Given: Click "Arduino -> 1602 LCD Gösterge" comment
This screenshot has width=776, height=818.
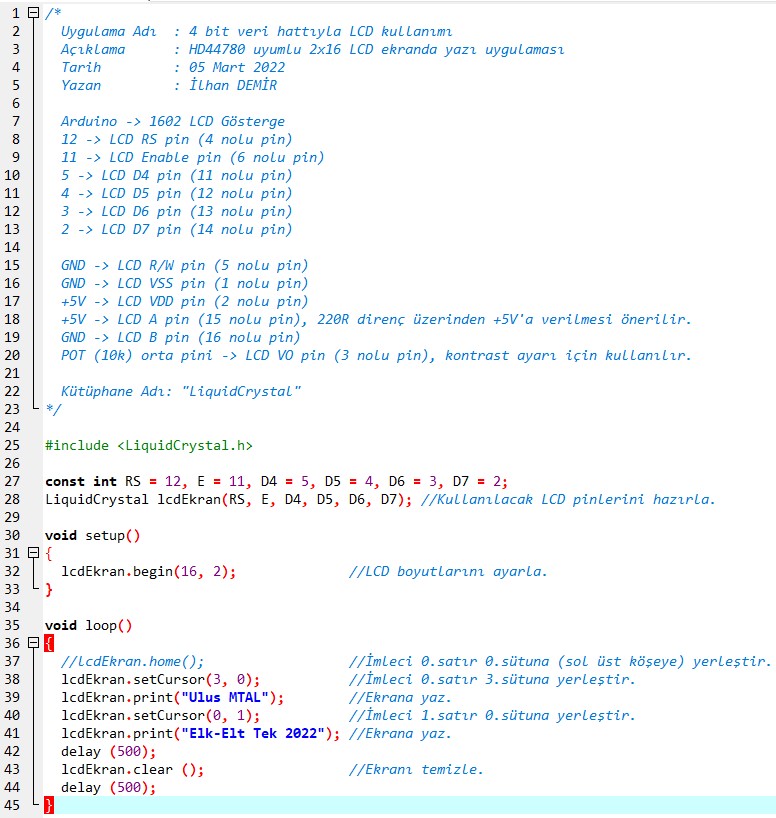Looking at the screenshot, I should [x=173, y=121].
